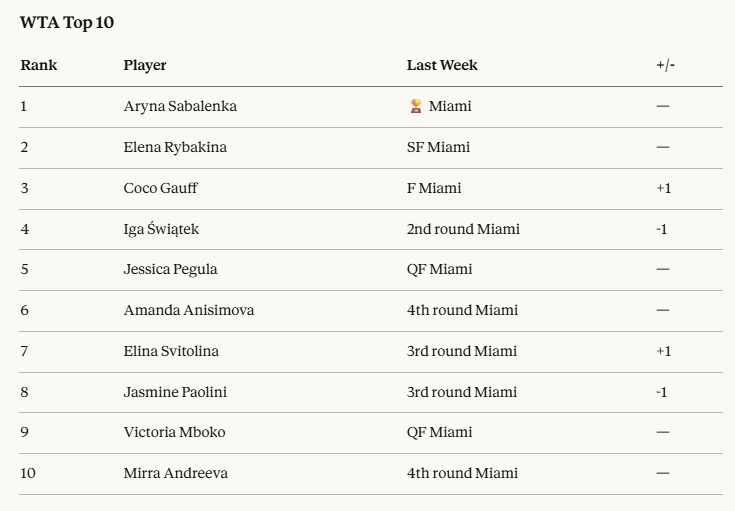Choose Jasmine Paolini in the table
This screenshot has height=511, width=735.
(x=175, y=392)
